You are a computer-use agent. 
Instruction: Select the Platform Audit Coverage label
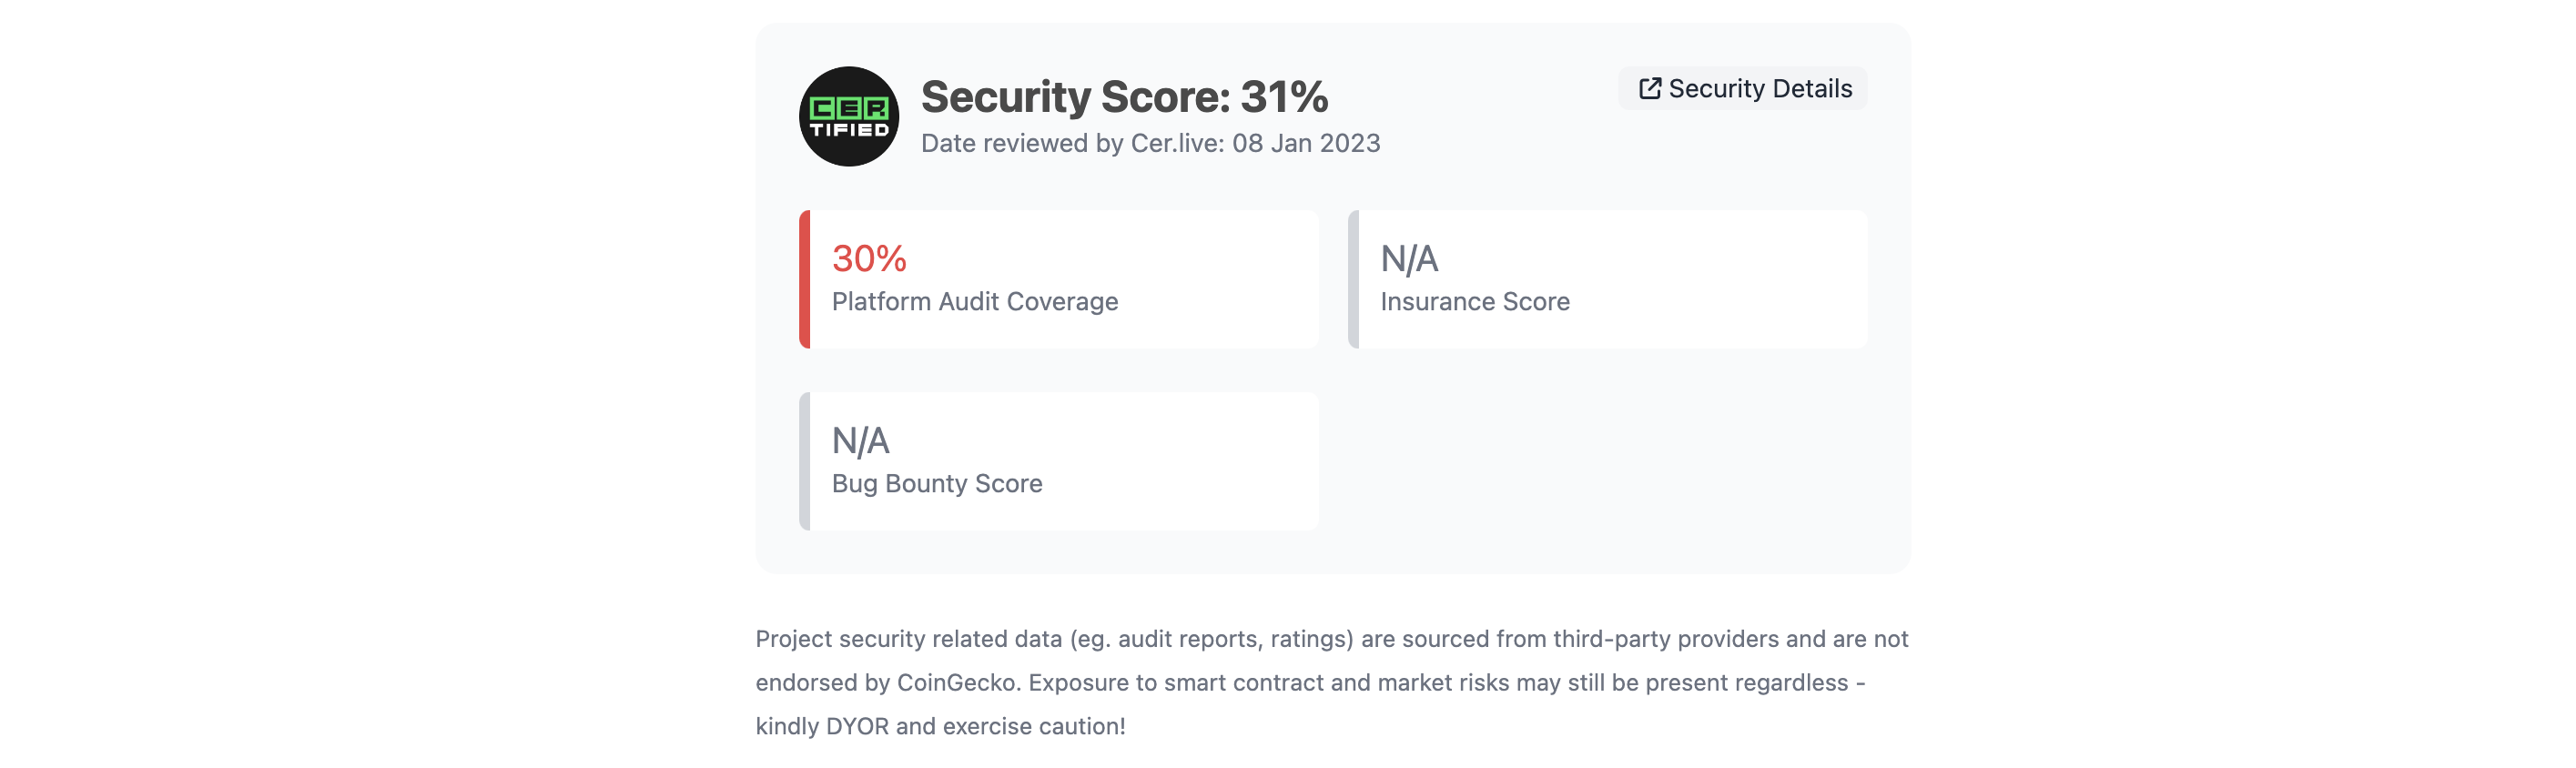tap(974, 302)
